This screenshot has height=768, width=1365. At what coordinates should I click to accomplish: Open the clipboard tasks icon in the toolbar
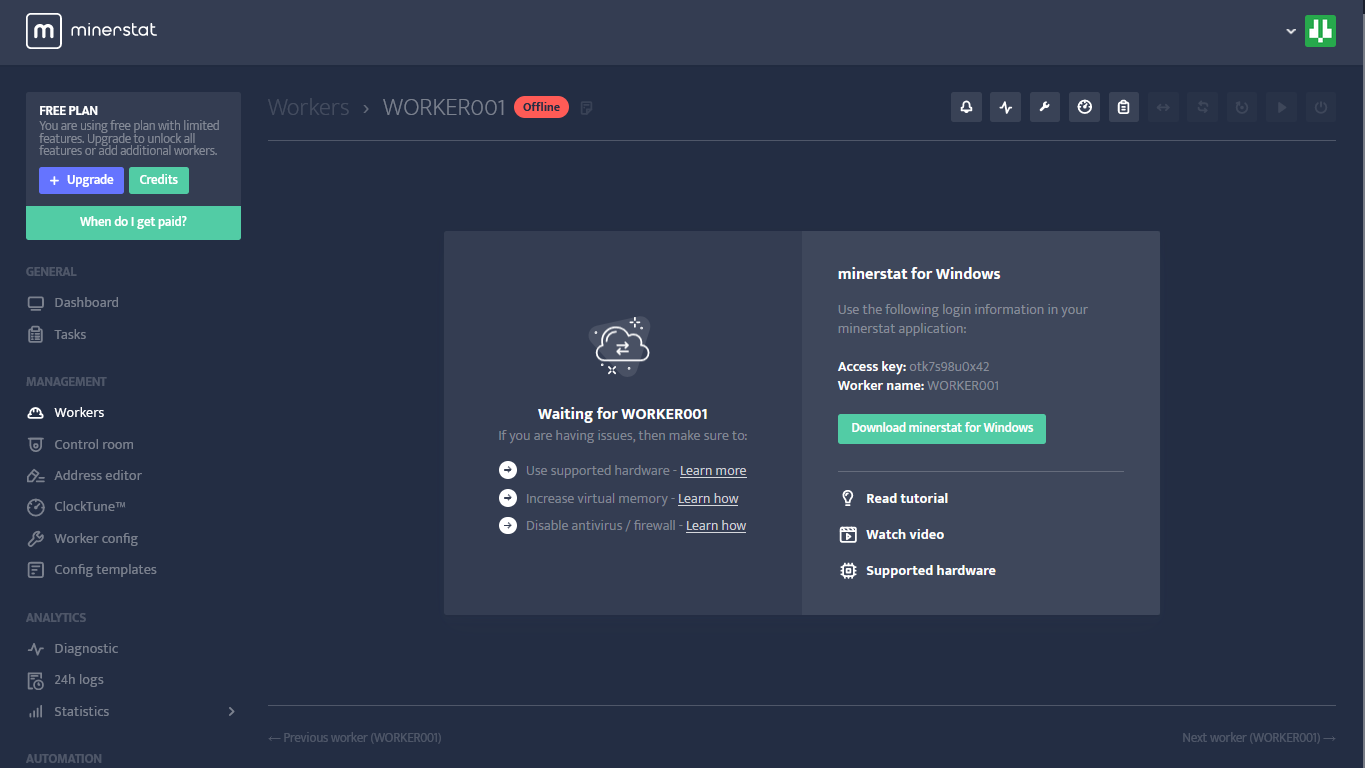click(1124, 107)
